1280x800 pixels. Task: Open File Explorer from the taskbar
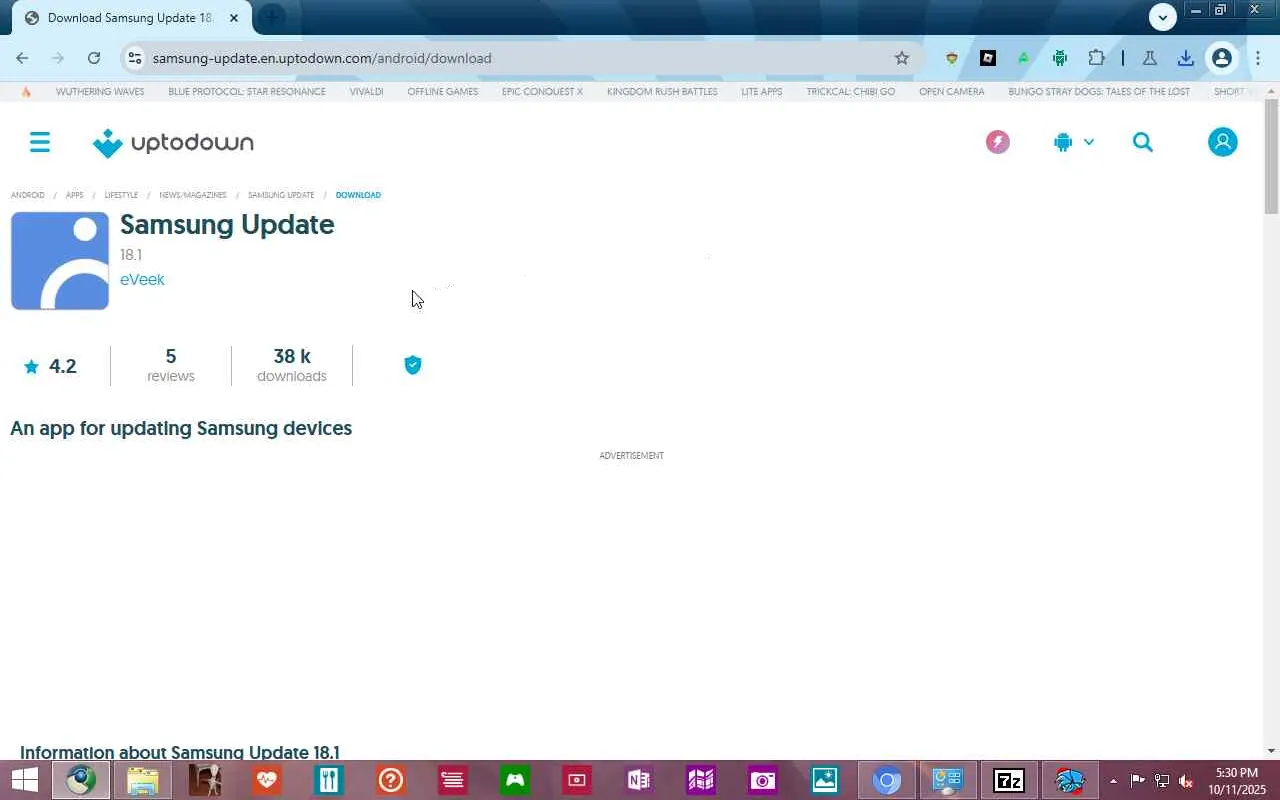[143, 780]
